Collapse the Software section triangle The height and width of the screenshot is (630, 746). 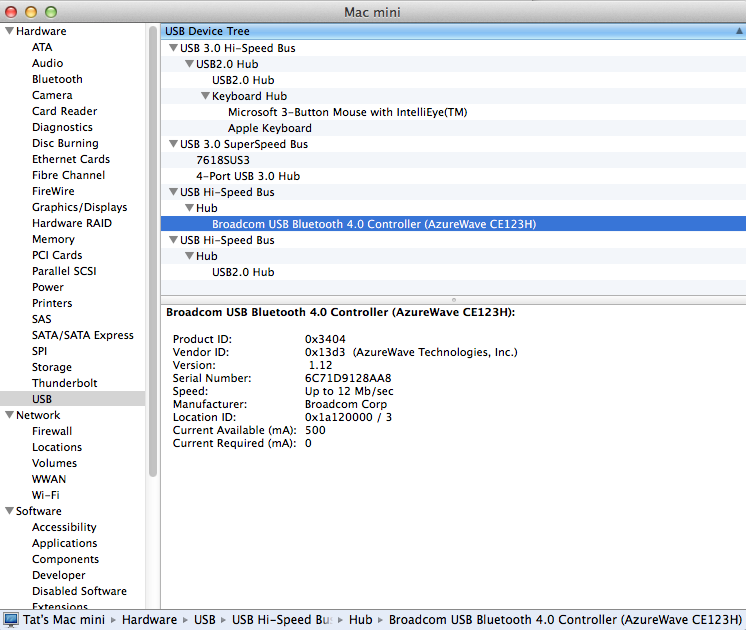point(9,512)
